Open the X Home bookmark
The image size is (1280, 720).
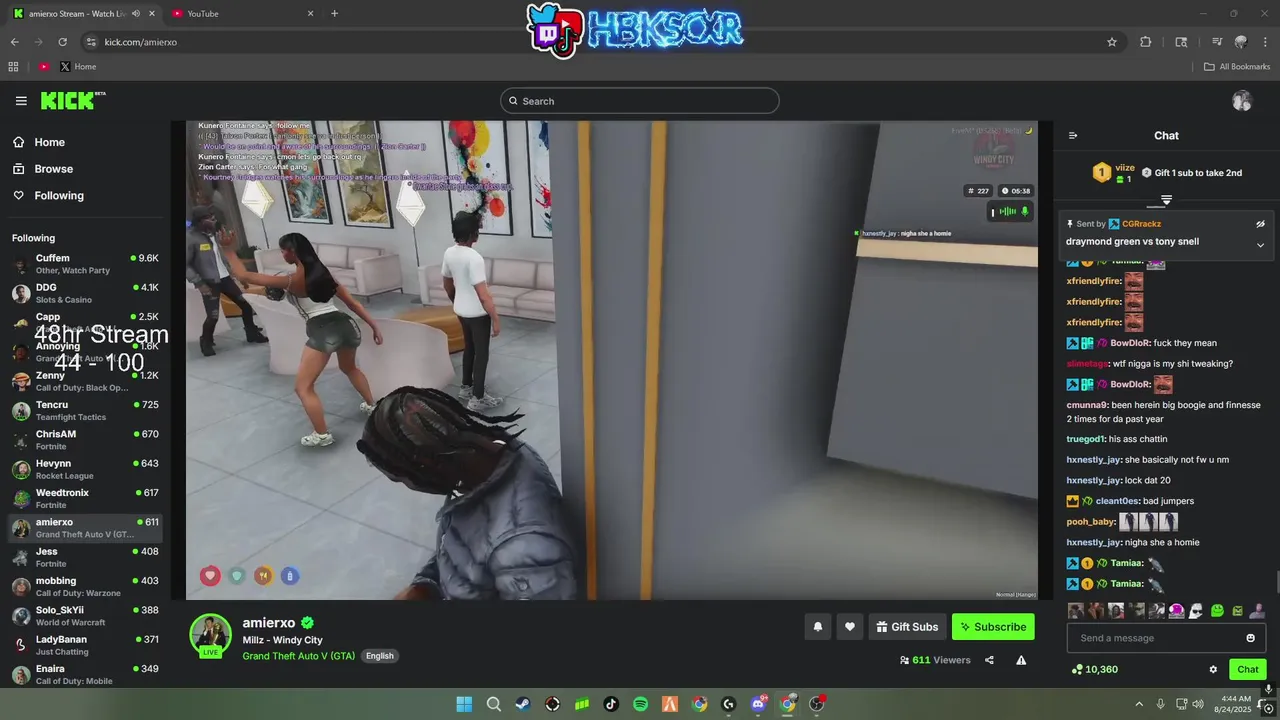(x=78, y=67)
